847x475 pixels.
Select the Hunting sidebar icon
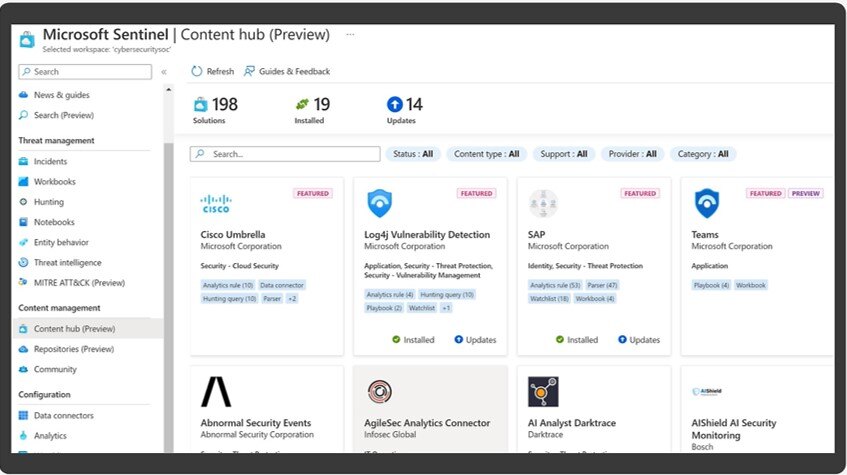pos(25,202)
